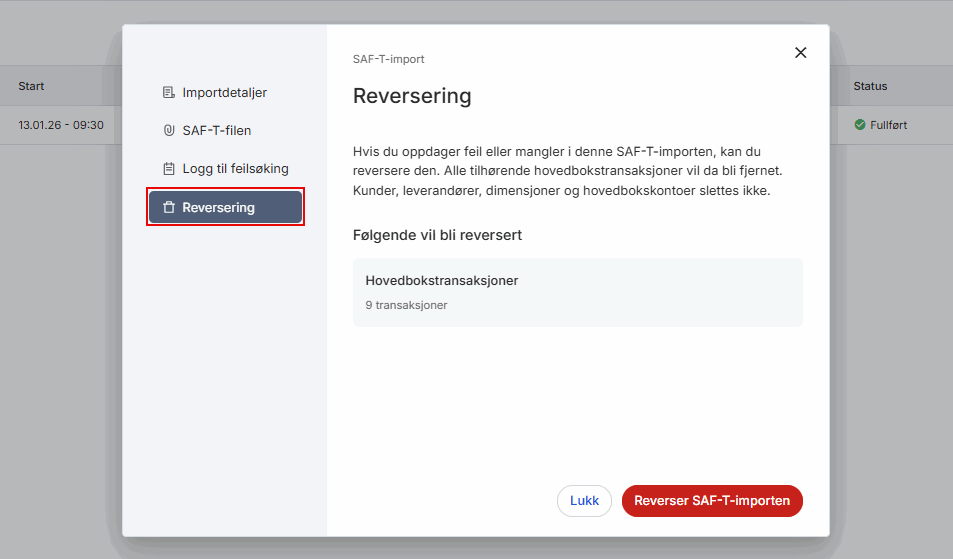
Task: Click the SAF-T-import label above the heading
Action: tap(388, 59)
